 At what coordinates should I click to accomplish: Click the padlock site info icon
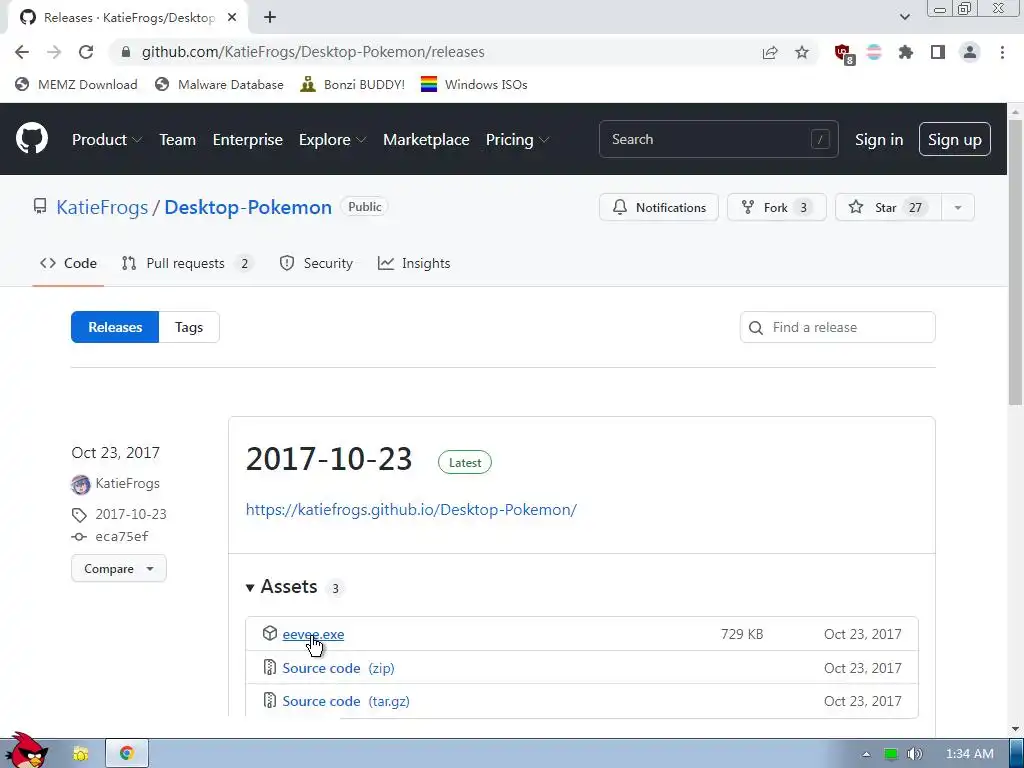(x=126, y=52)
